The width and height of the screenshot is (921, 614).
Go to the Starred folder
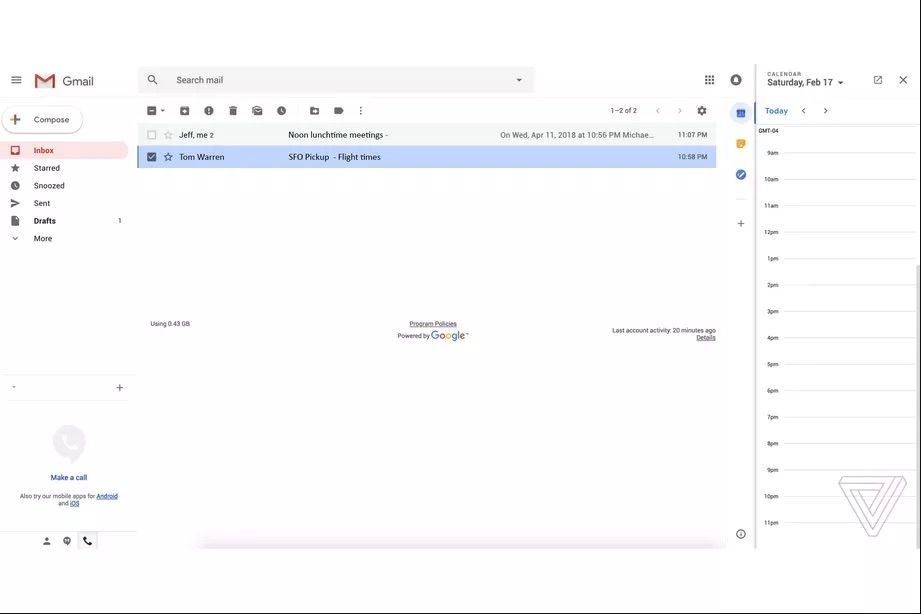tap(47, 168)
